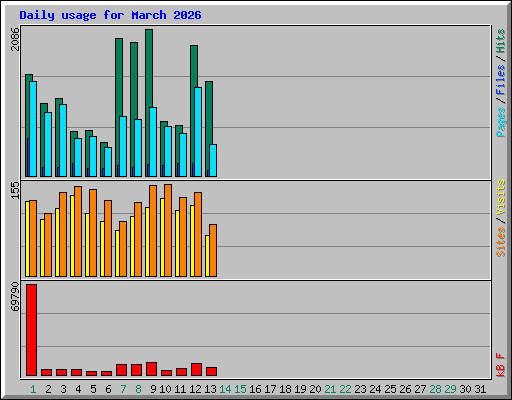The height and width of the screenshot is (400, 512).
Task: Click the "Daily usage for March 2026" title
Action: click(110, 15)
